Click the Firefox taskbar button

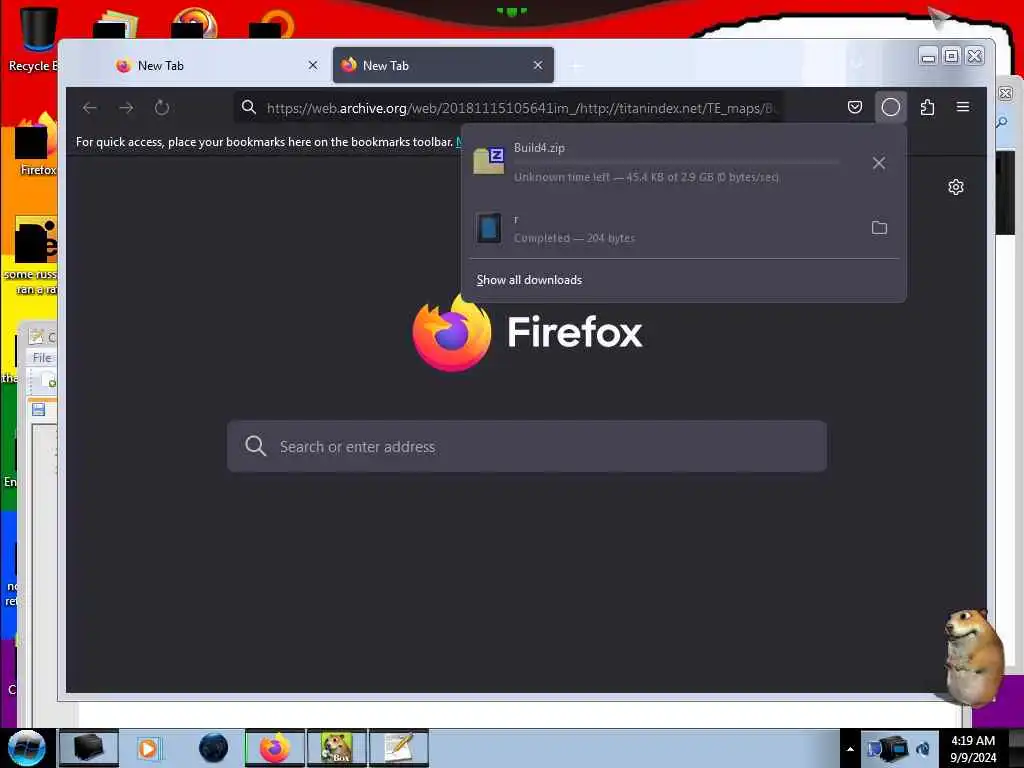(x=275, y=748)
